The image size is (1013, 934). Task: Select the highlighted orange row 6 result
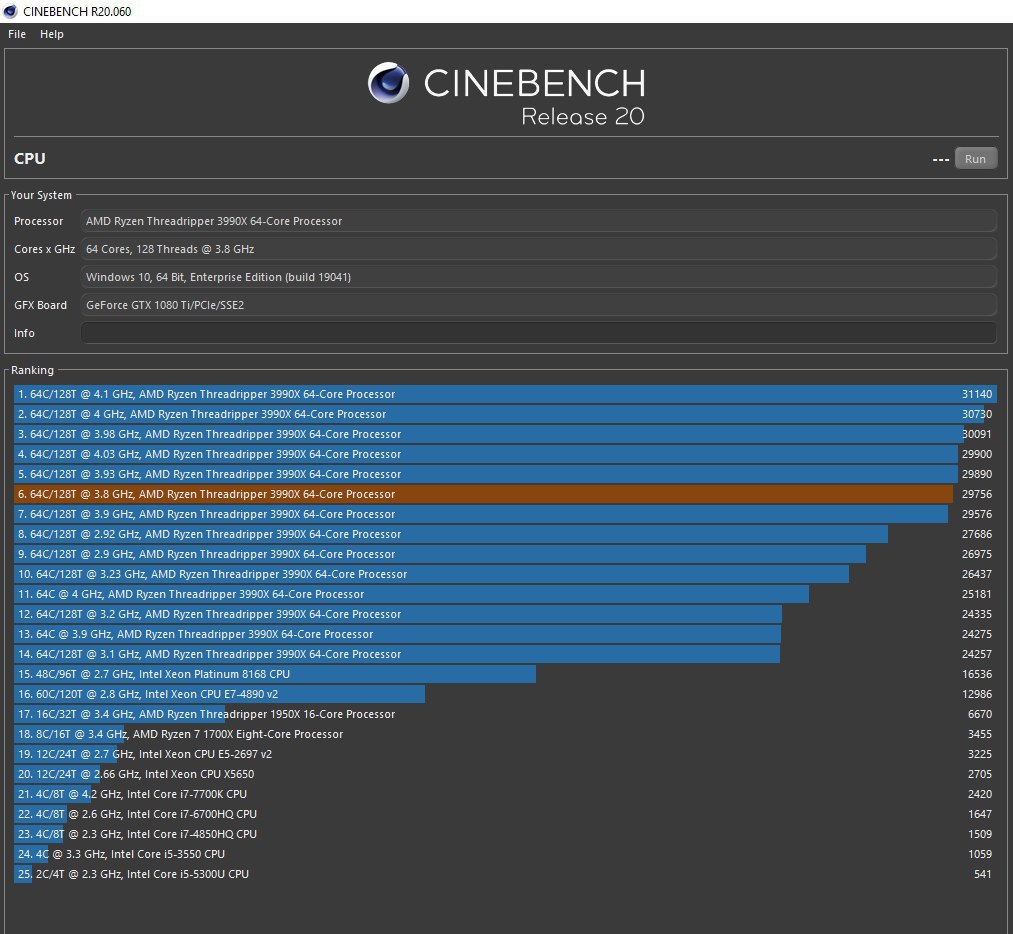tap(505, 494)
